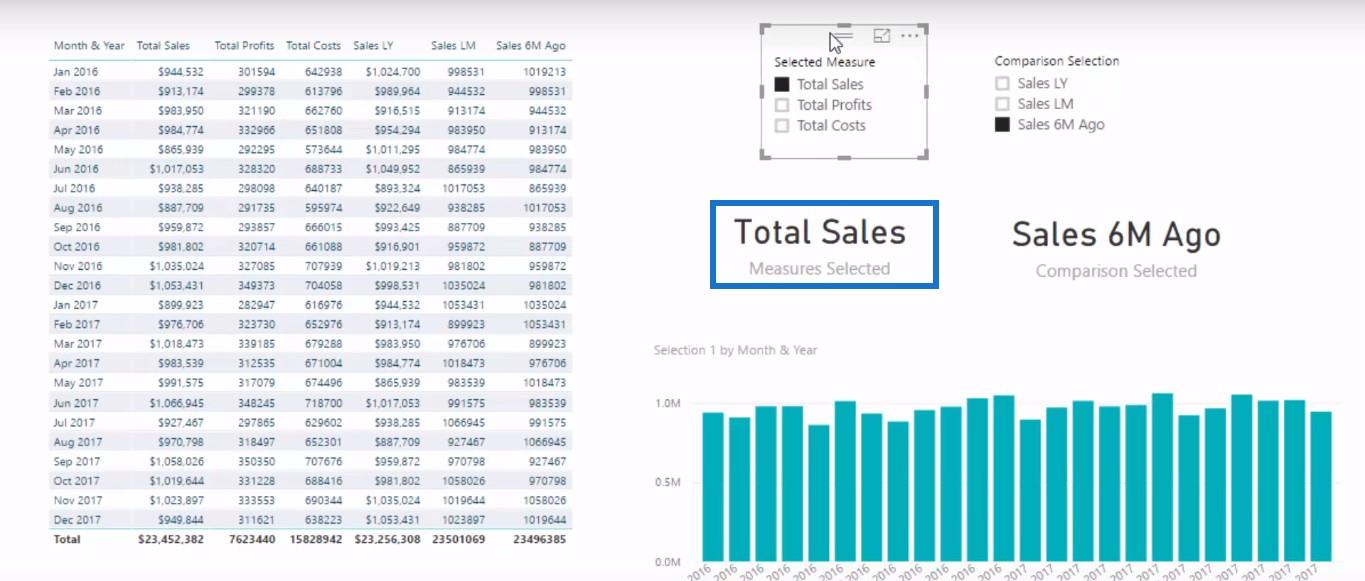Click the Comparison Selection slicer title
Image resolution: width=1365 pixels, height=581 pixels.
point(1057,61)
